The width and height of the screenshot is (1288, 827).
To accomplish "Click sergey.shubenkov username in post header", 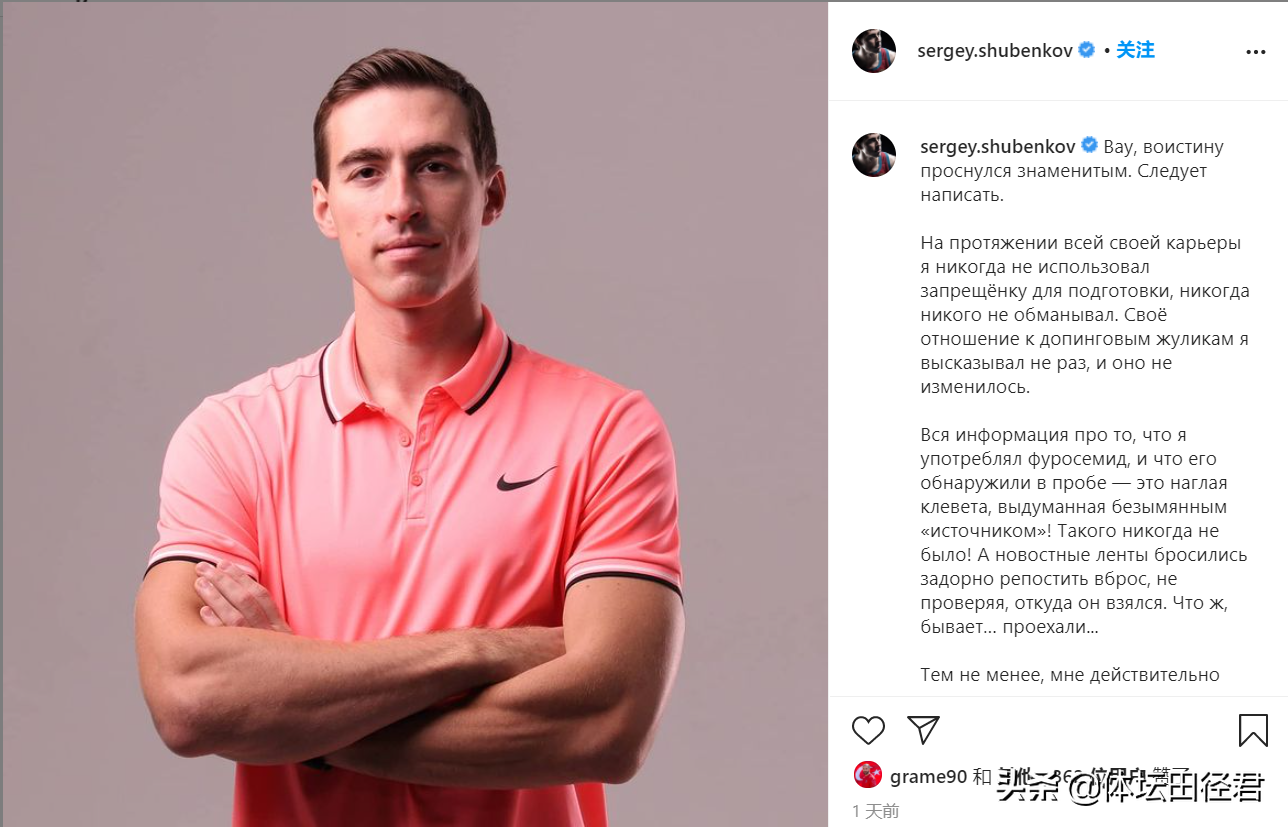I will [x=995, y=51].
